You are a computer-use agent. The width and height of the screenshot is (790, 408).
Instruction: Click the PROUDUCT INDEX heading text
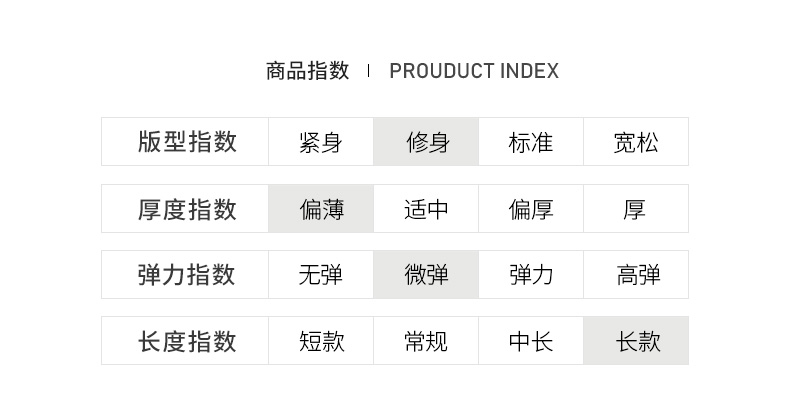click(474, 71)
